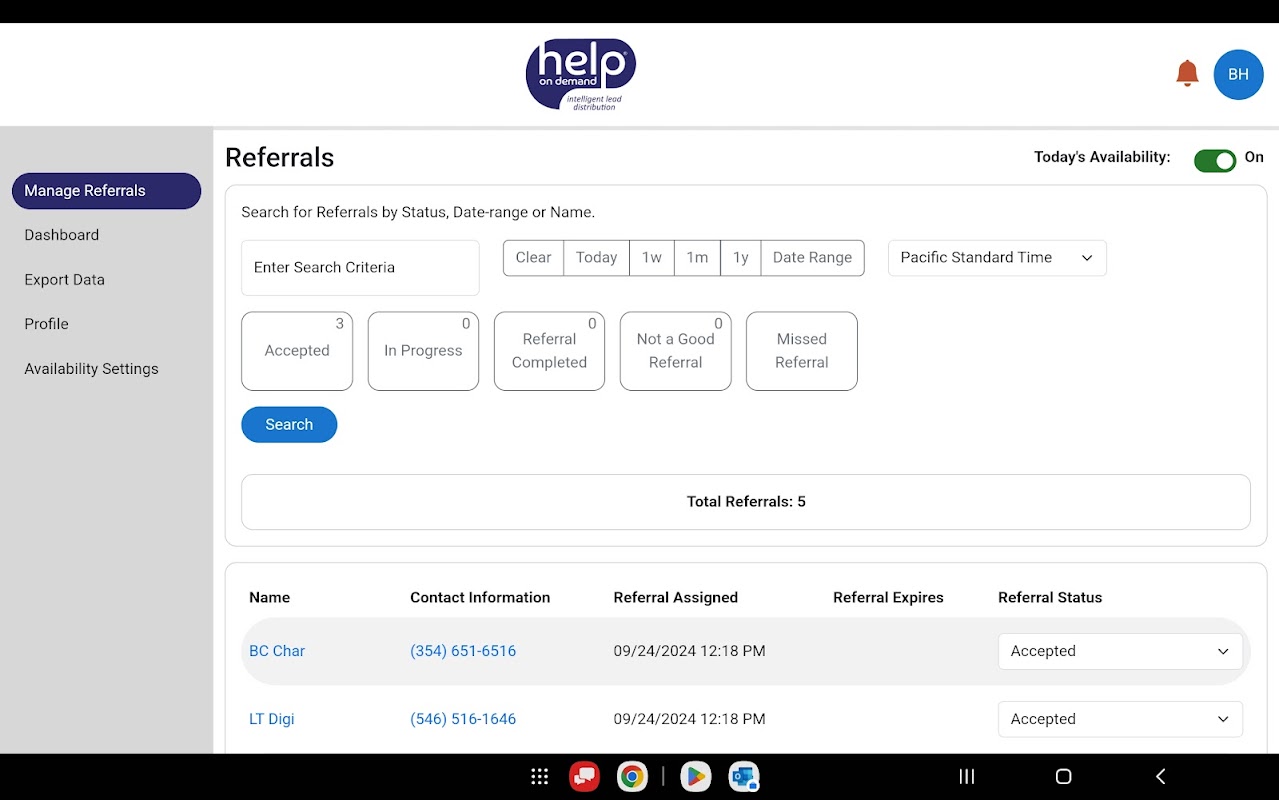
Task: Launch the red chat app in taskbar
Action: (x=585, y=776)
